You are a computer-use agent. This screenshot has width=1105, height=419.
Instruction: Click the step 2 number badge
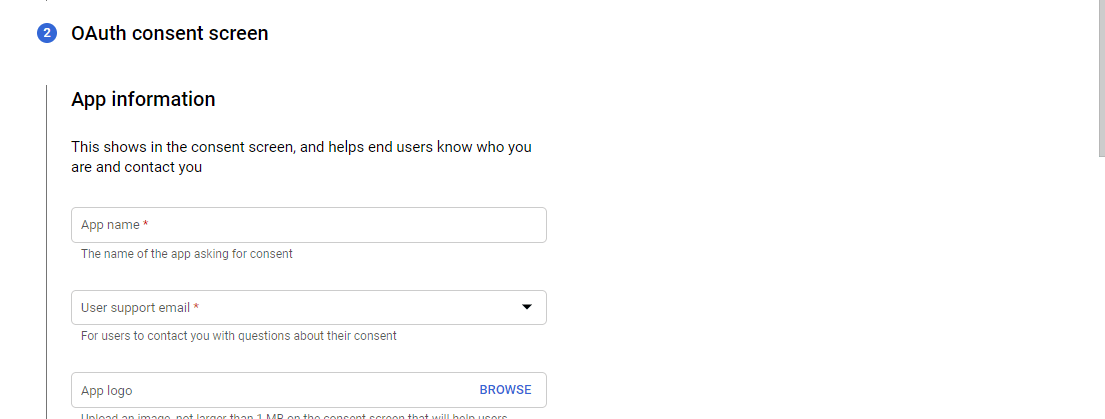tap(47, 34)
